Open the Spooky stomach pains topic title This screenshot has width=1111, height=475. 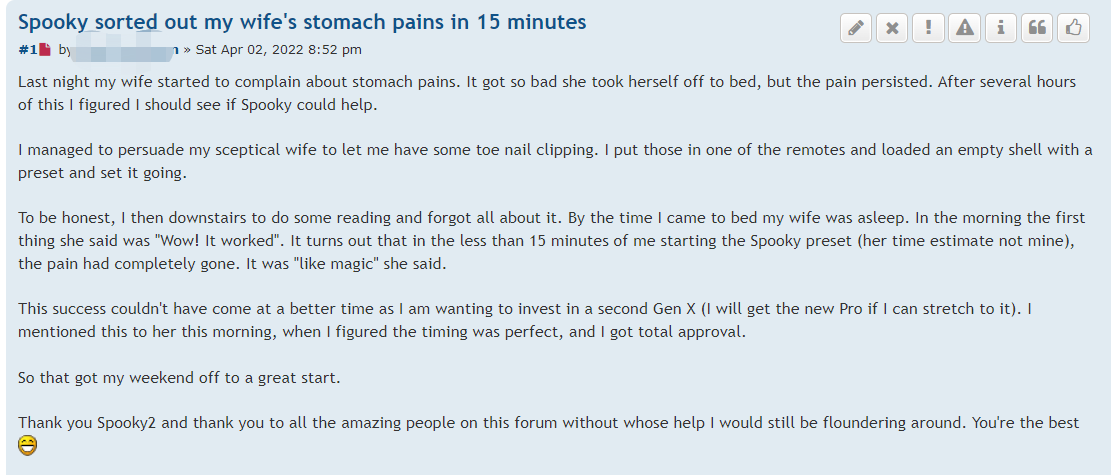click(303, 22)
